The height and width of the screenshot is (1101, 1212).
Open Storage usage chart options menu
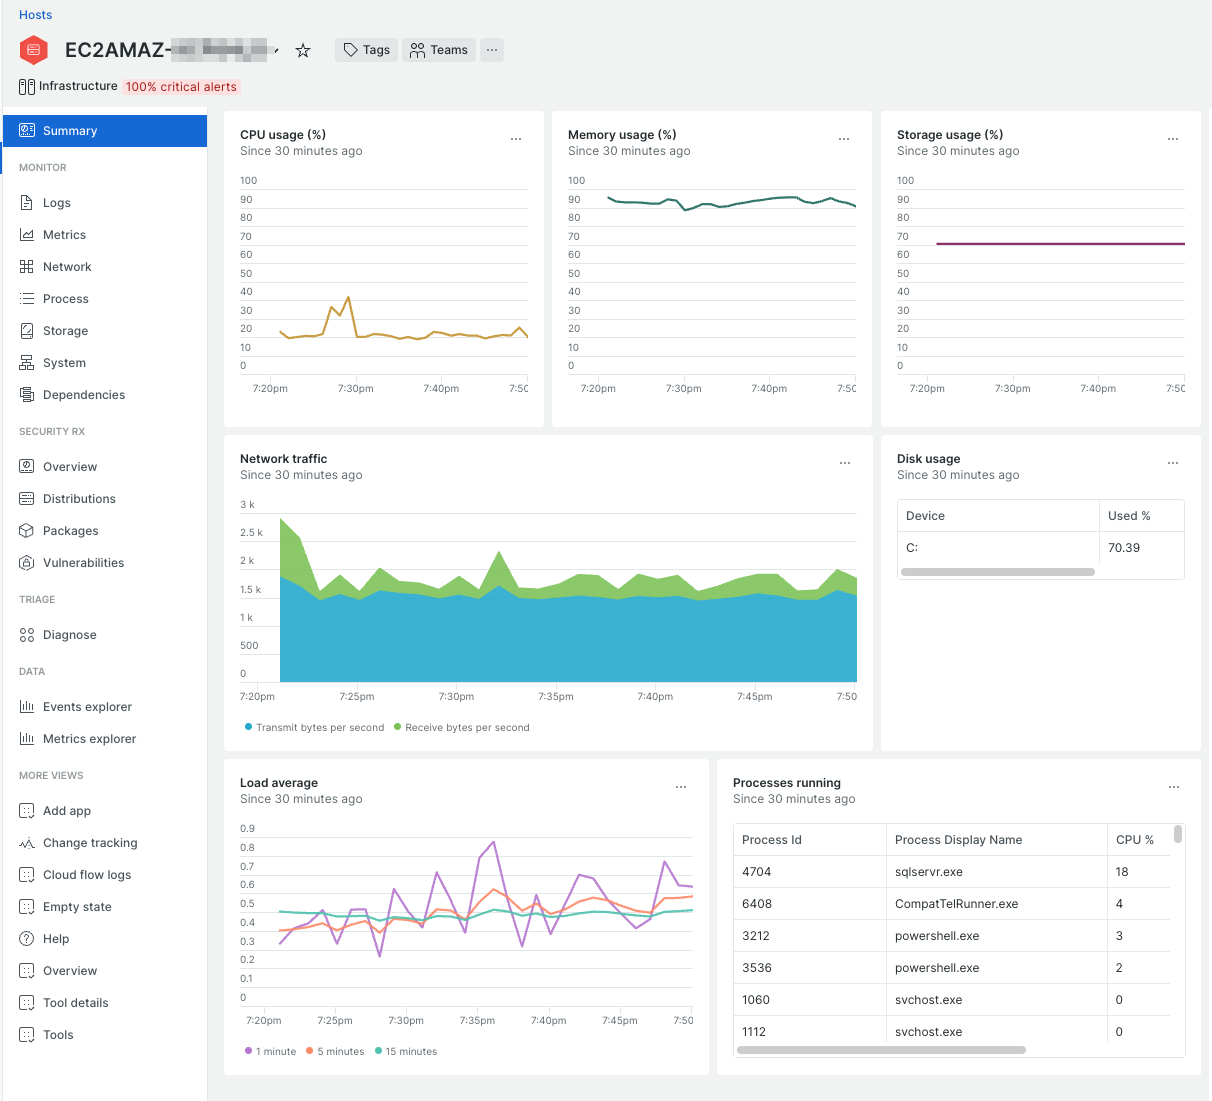point(1173,139)
